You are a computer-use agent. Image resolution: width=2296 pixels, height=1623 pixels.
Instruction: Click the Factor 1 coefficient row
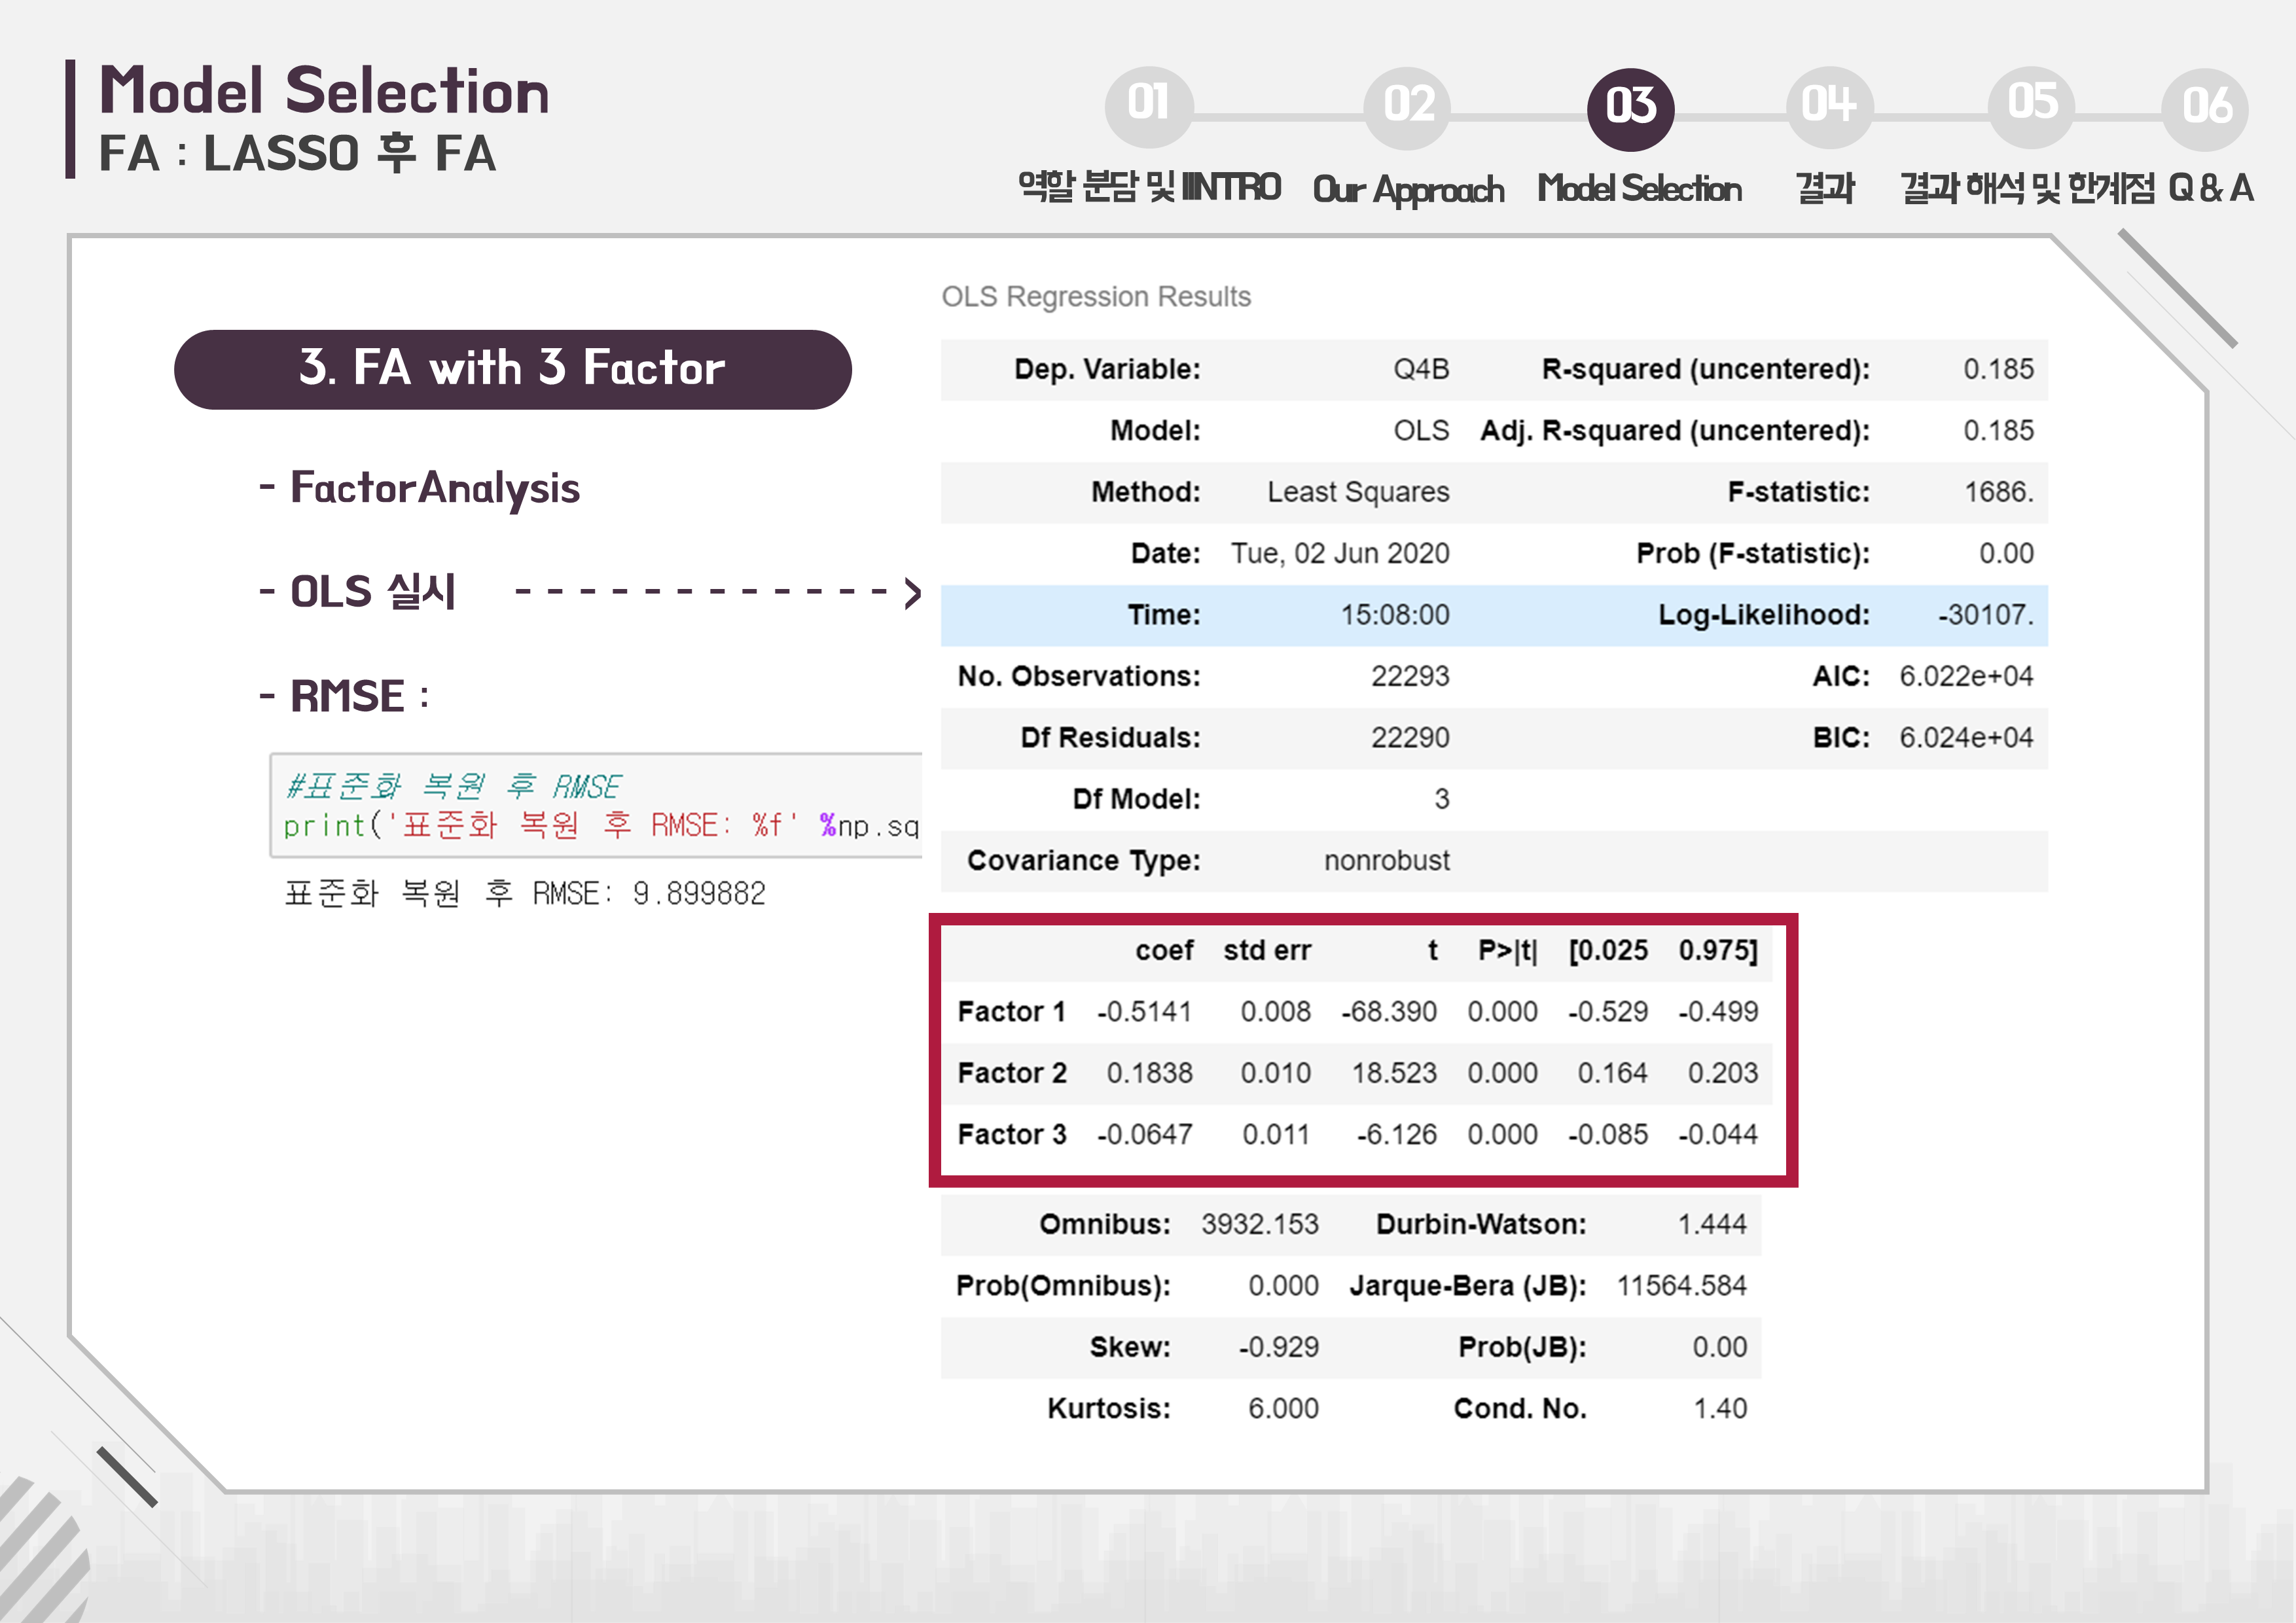pos(1356,1012)
